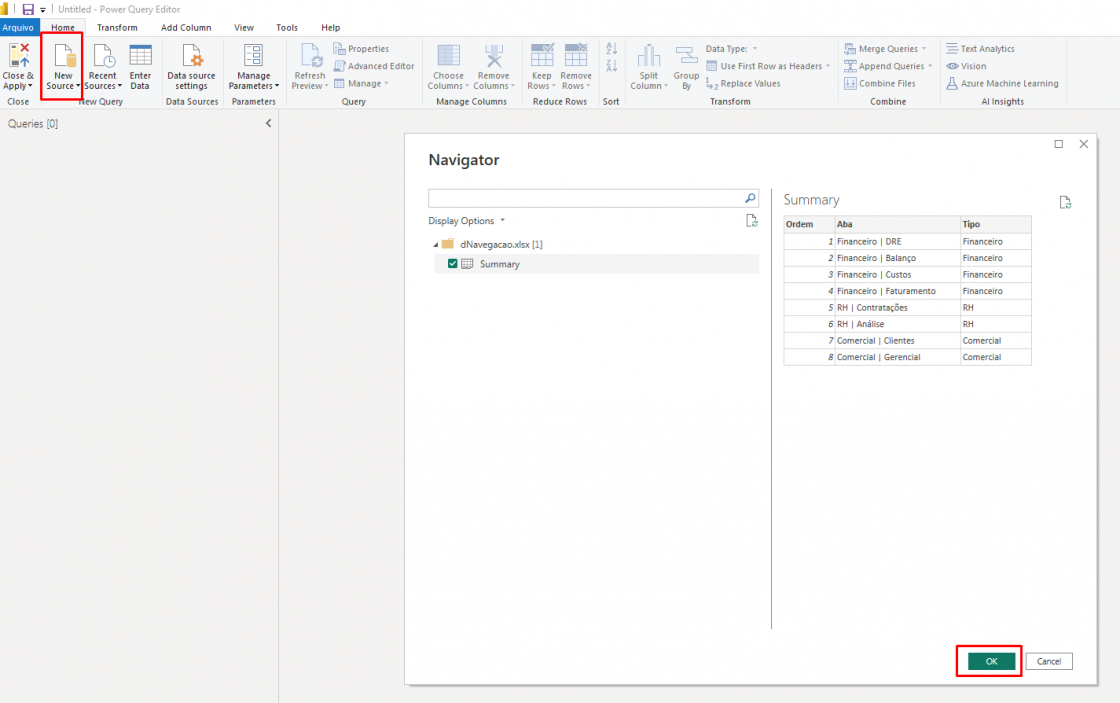
Task: Click the Manage Parameters icon
Action: coord(253,56)
